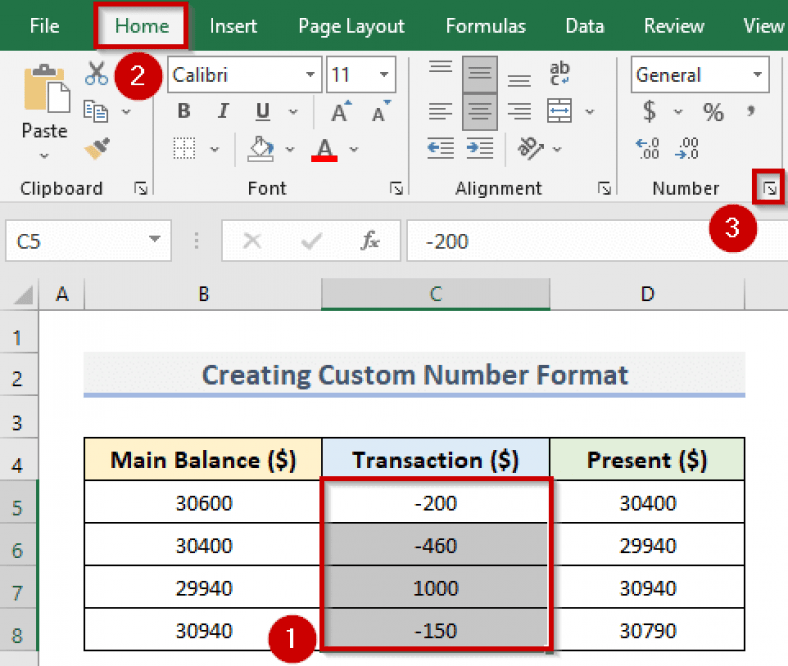
Task: Open the Formulas tab
Action: [x=485, y=26]
